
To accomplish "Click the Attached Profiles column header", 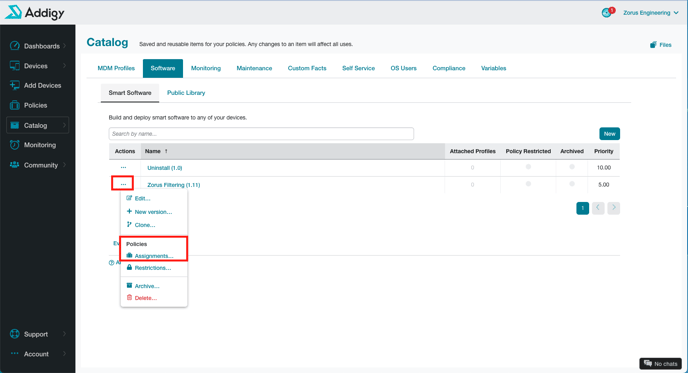I will click(473, 151).
